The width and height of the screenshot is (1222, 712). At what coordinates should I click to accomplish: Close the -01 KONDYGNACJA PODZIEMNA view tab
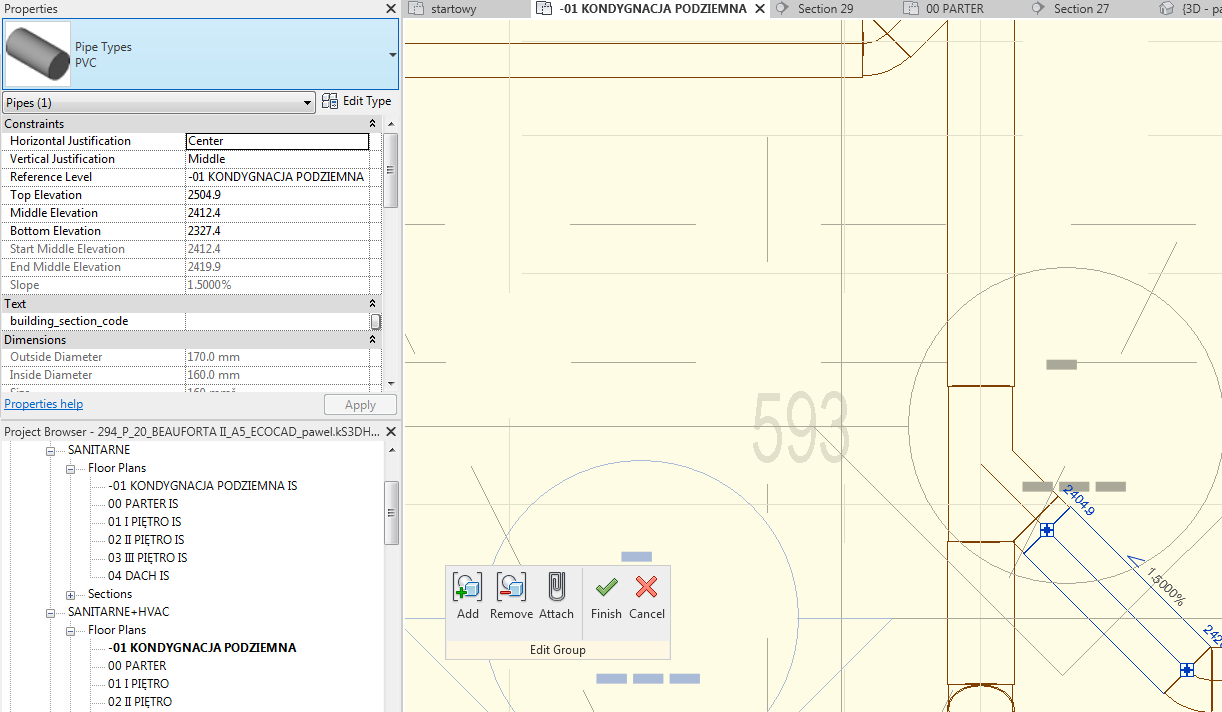759,8
